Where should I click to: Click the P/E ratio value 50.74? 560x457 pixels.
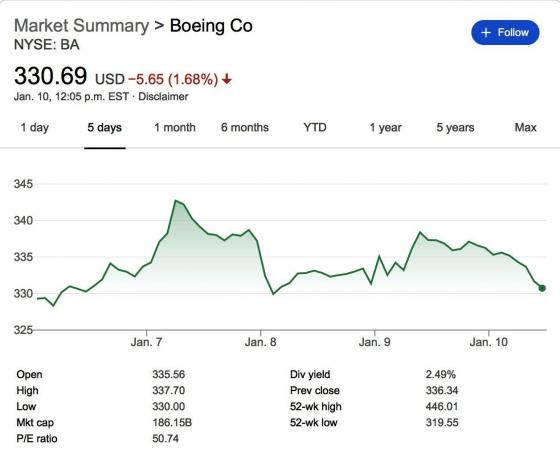point(165,438)
